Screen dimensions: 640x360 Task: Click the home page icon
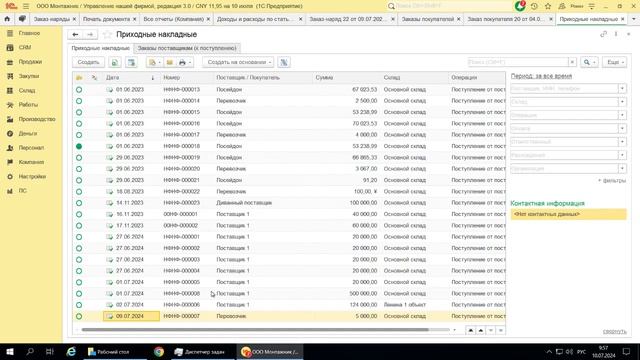tap(7, 19)
